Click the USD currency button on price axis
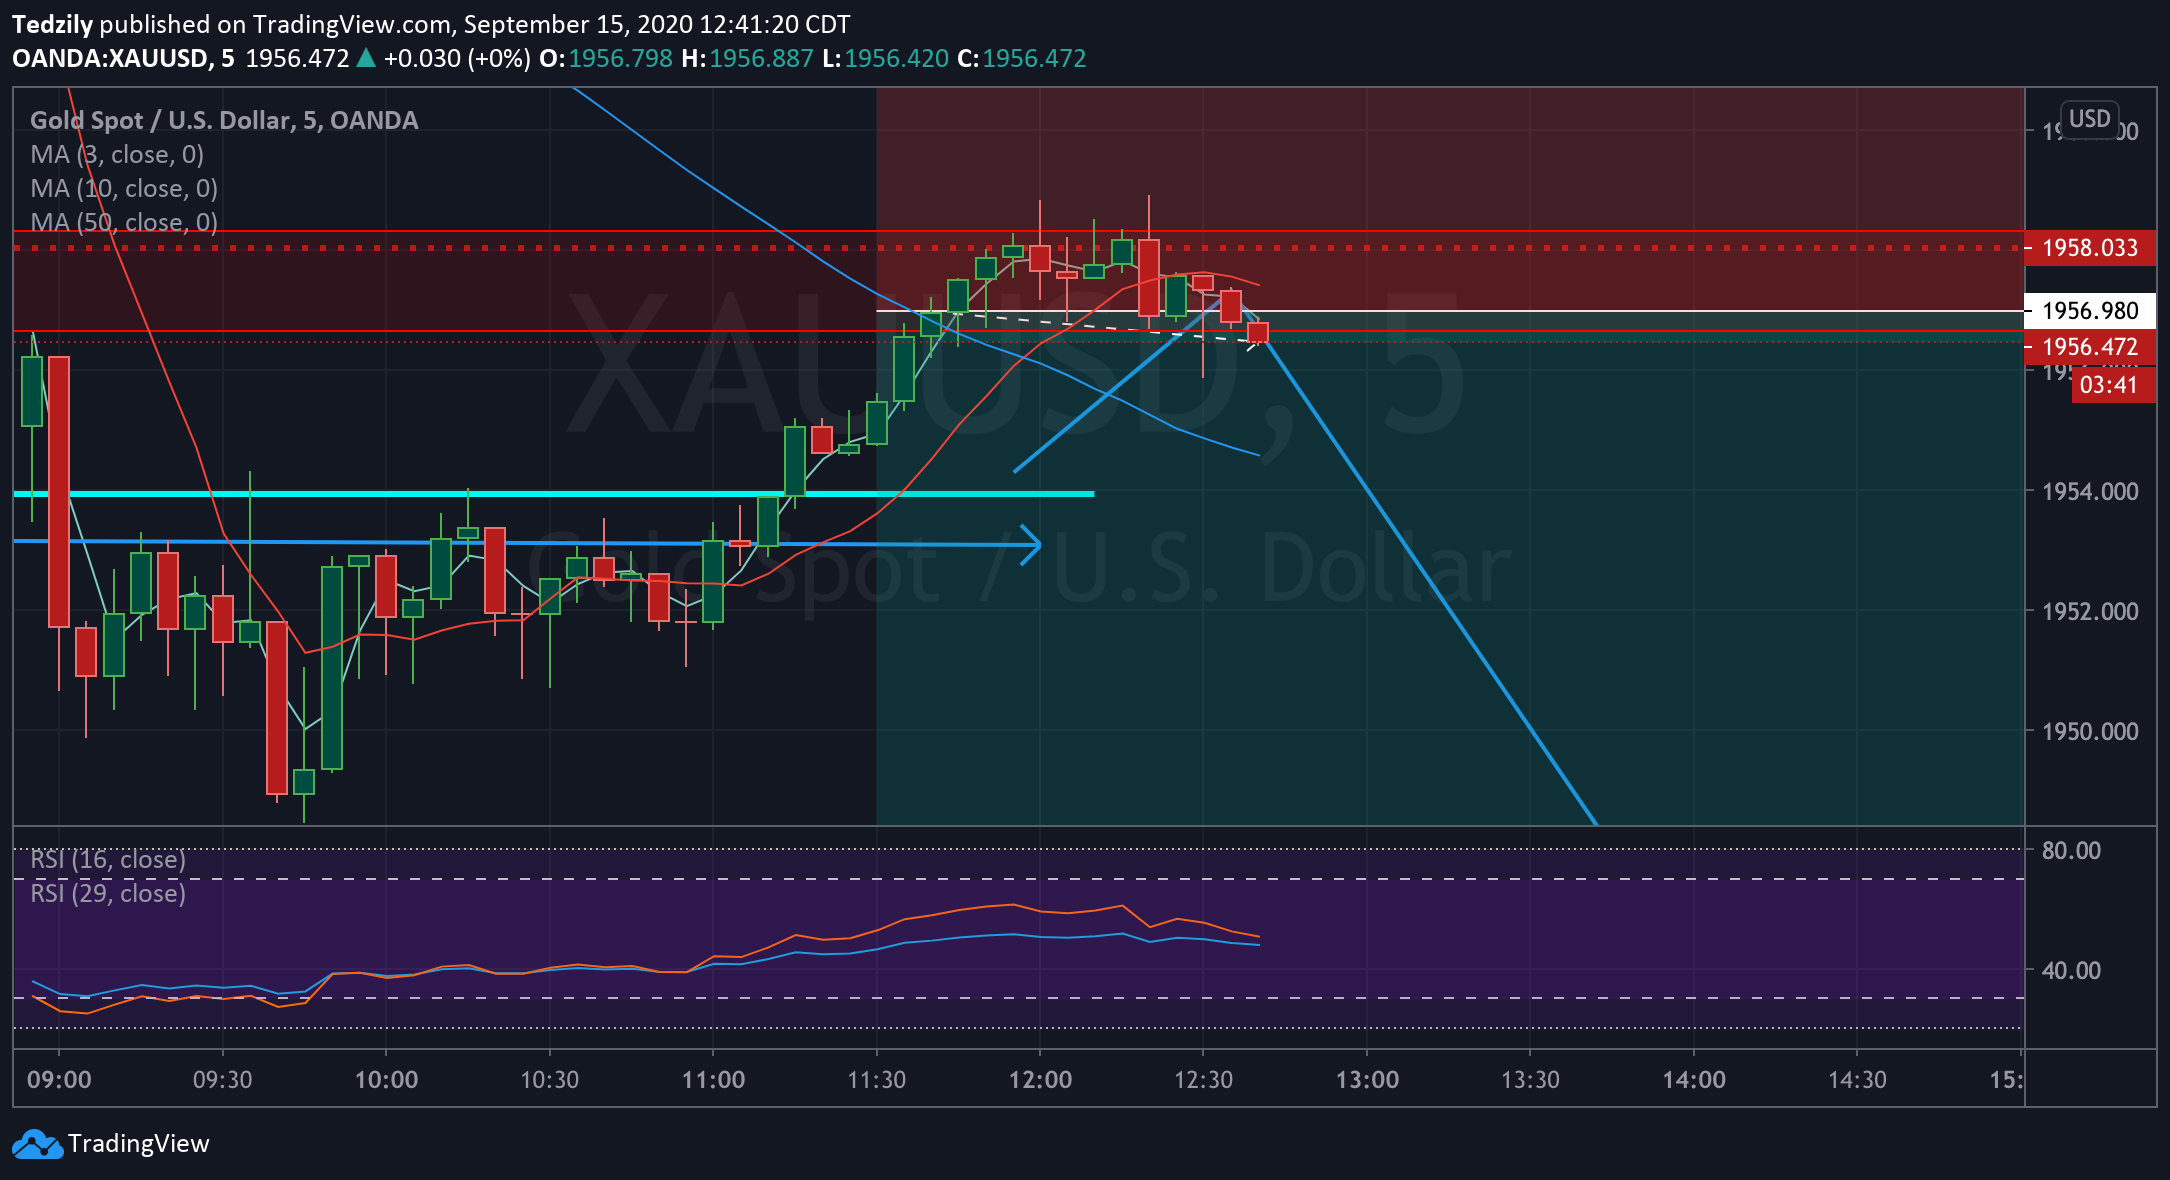 point(2089,119)
